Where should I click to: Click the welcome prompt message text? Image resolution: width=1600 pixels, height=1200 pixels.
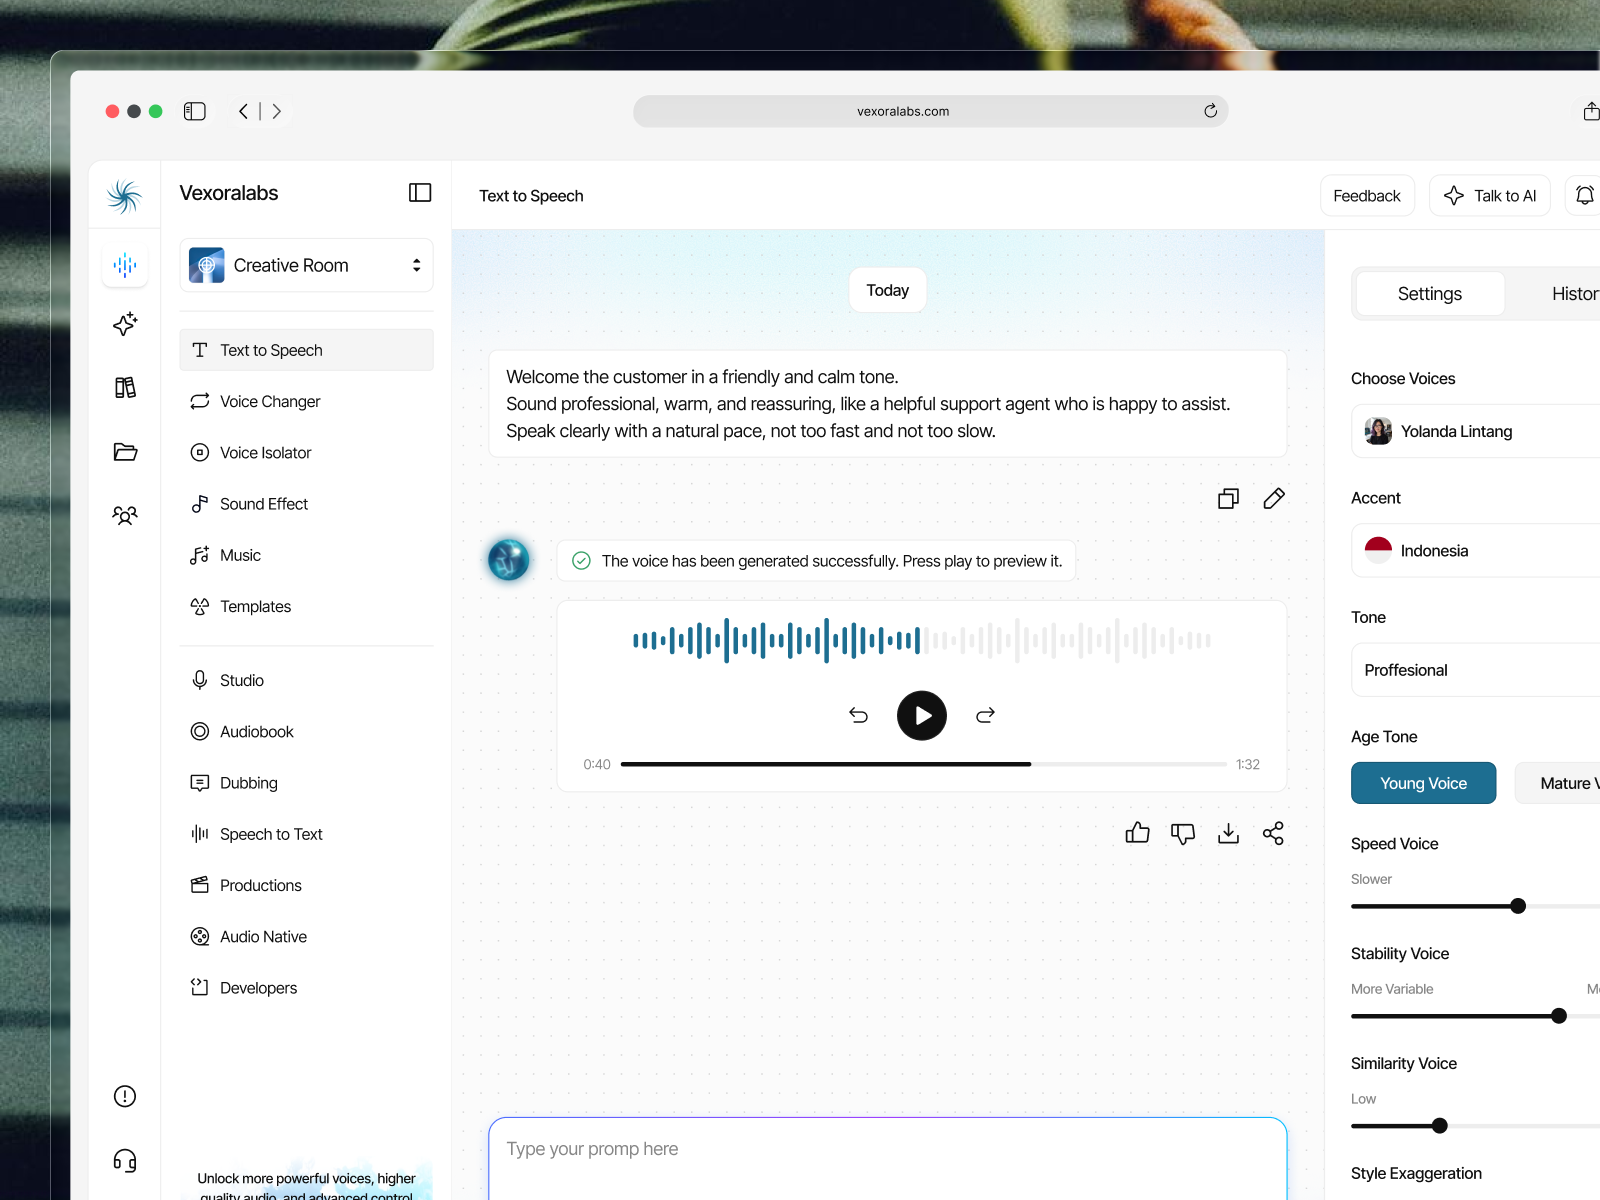(868, 404)
